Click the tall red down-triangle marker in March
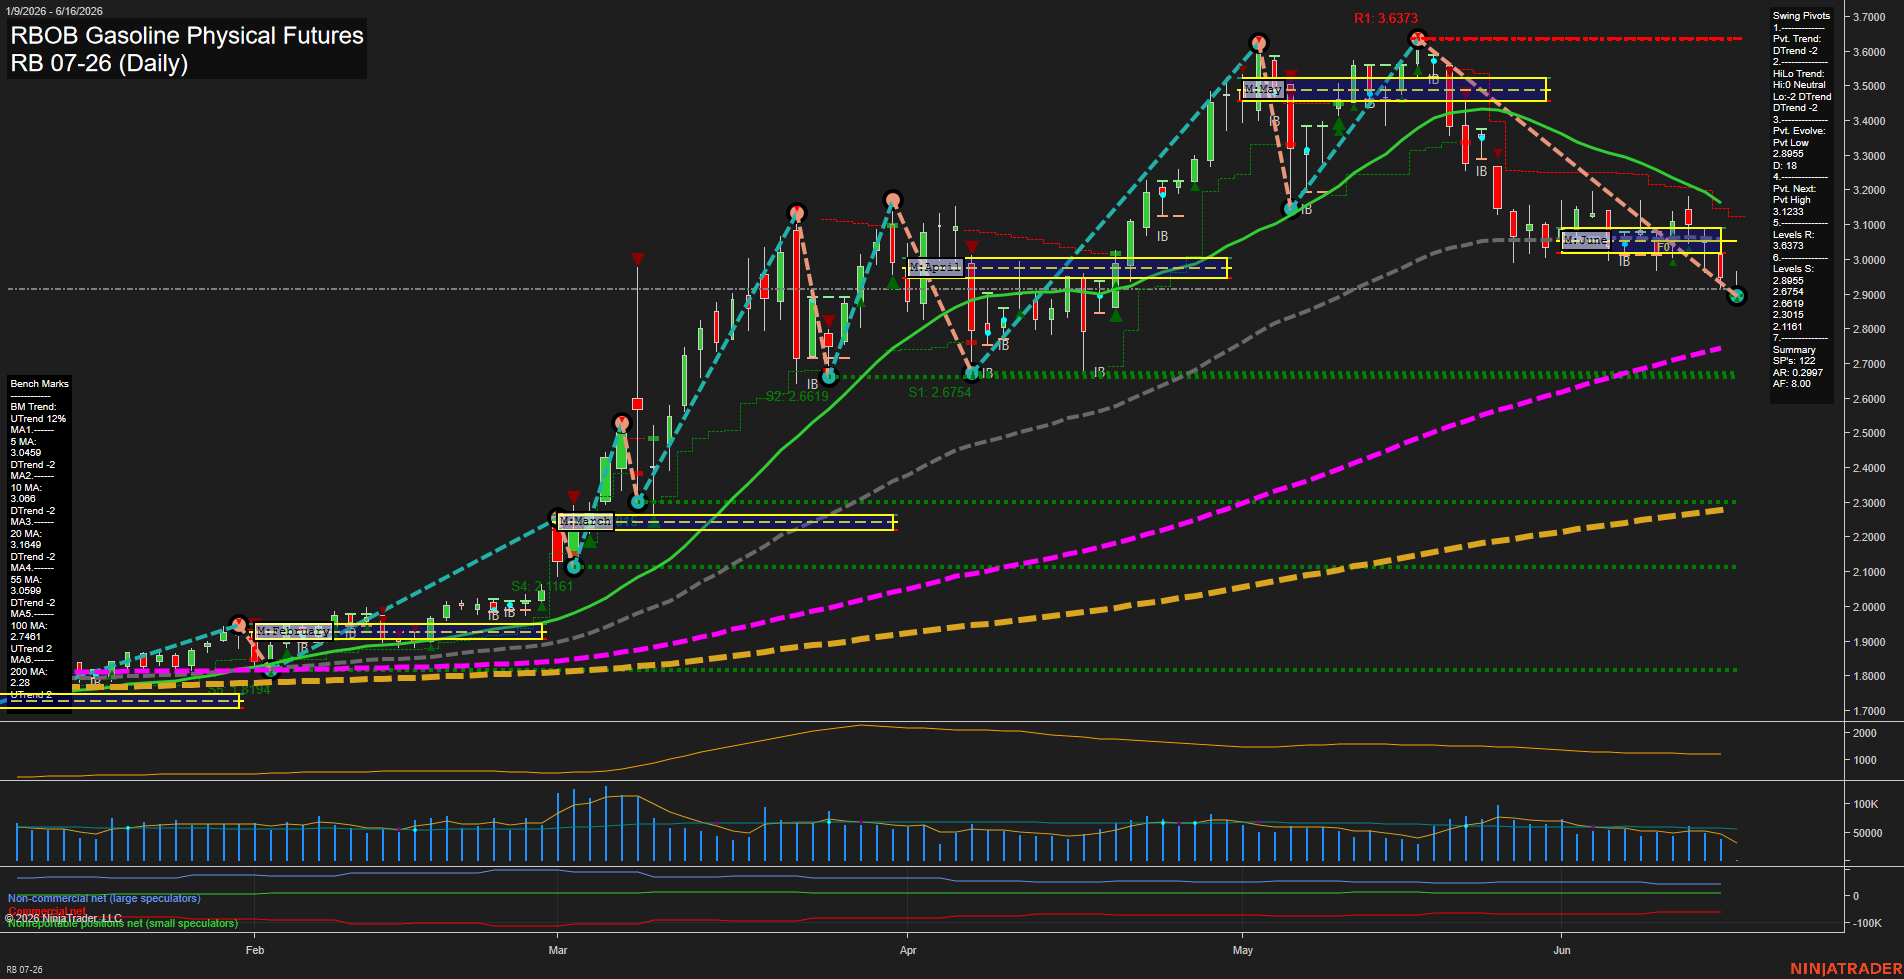The width and height of the screenshot is (1904, 979). (637, 260)
